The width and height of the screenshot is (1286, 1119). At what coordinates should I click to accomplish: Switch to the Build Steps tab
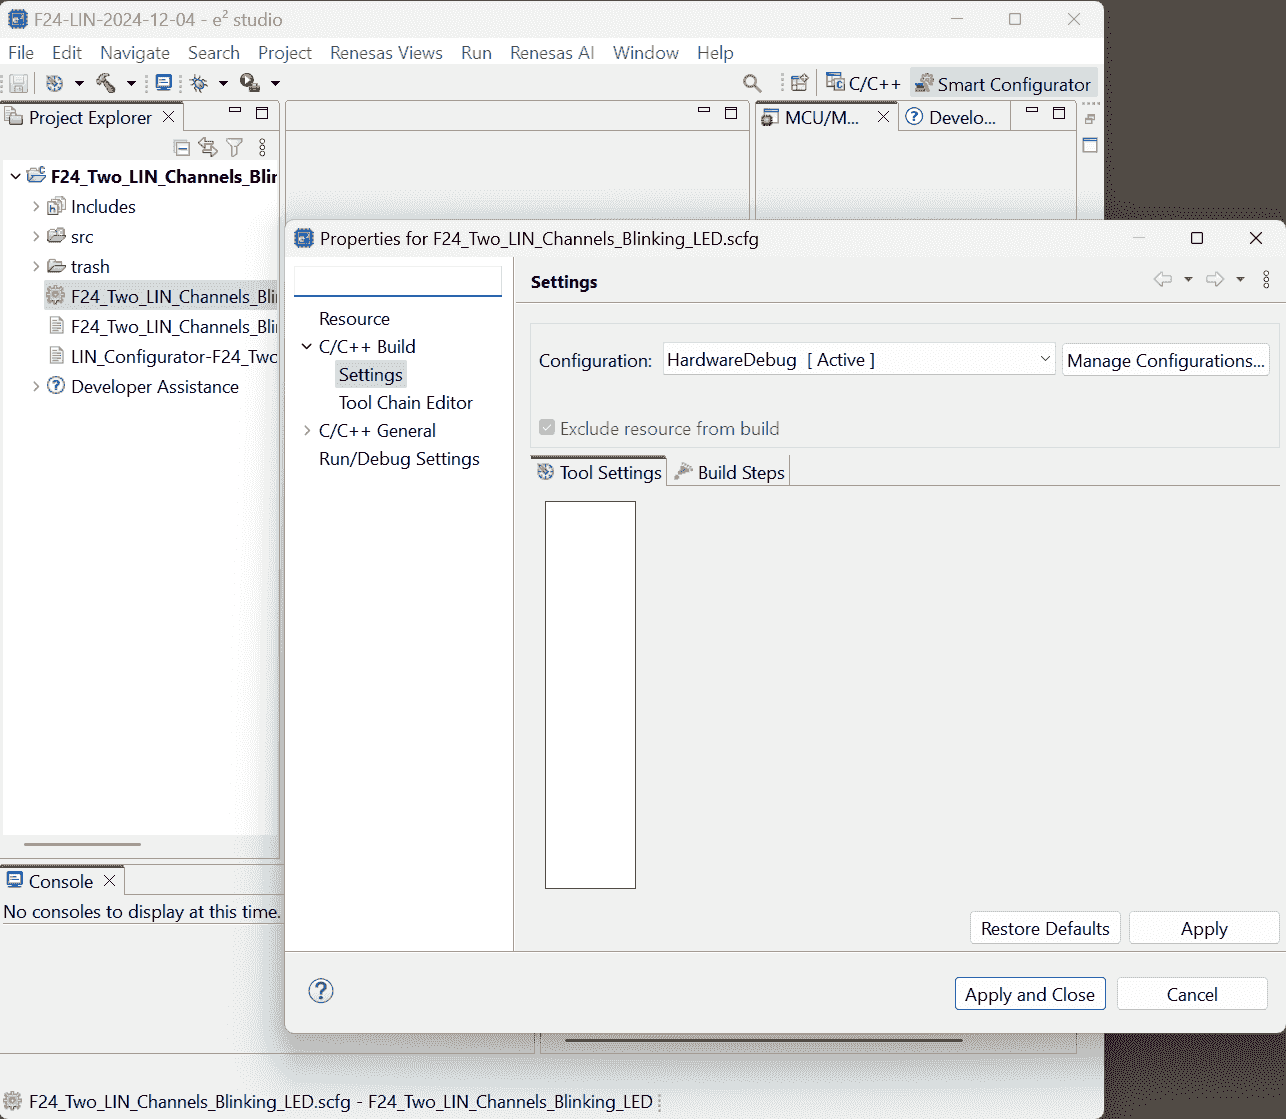point(730,472)
